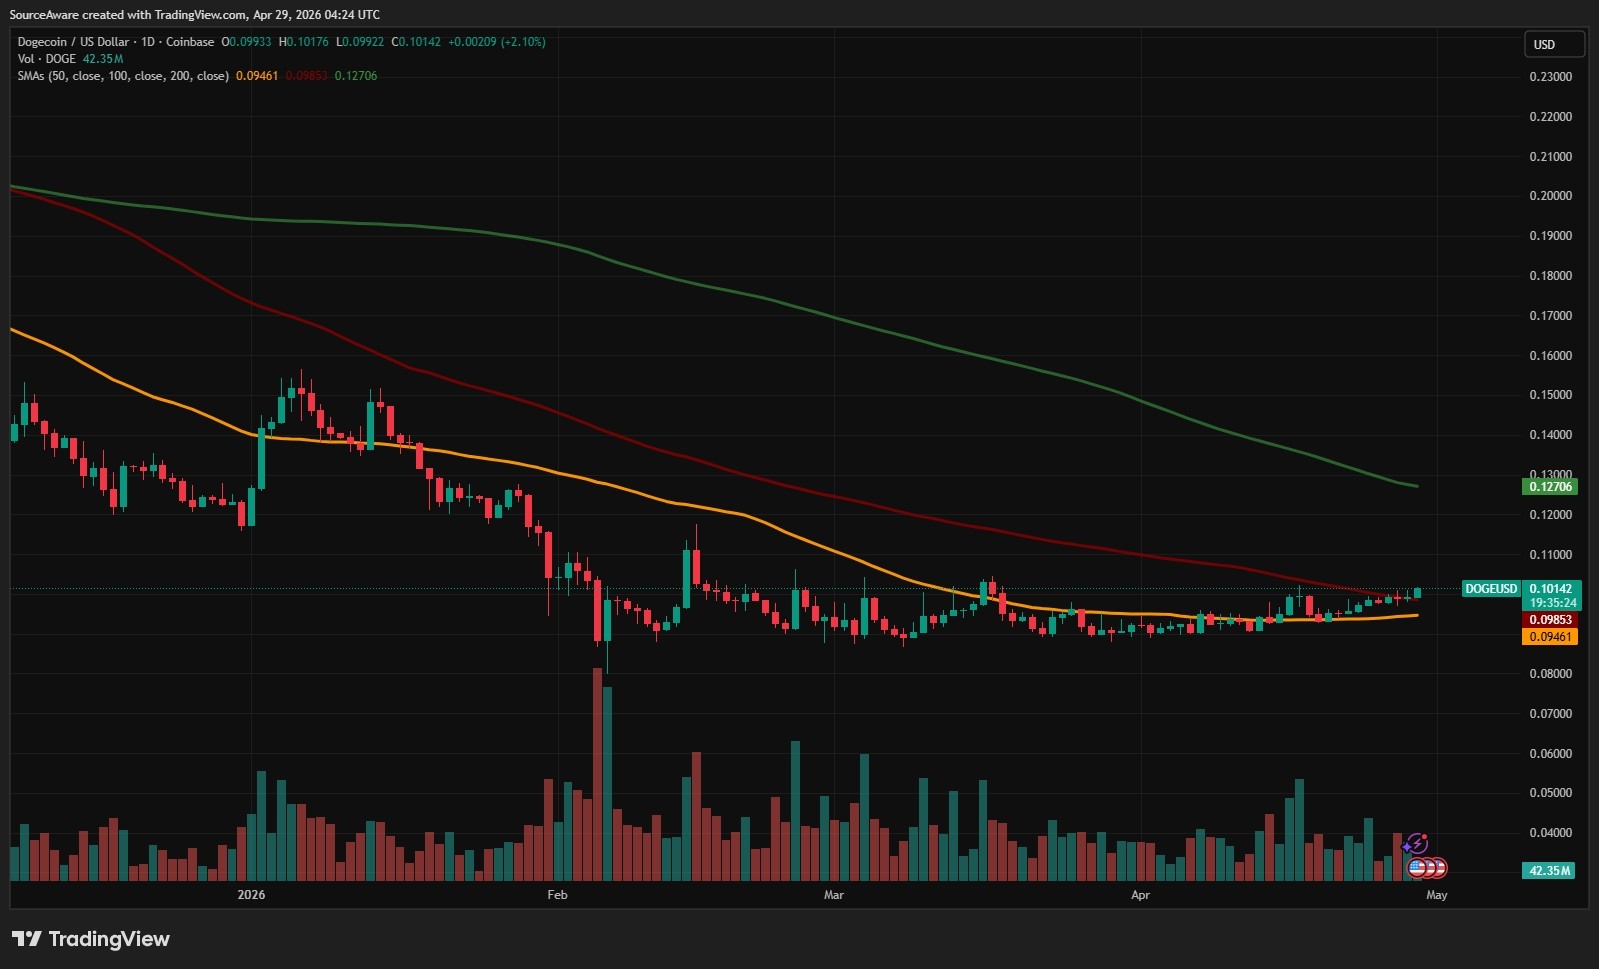Click the red 0.09853 SMA value in legend
This screenshot has width=1599, height=969.
pyautogui.click(x=307, y=76)
